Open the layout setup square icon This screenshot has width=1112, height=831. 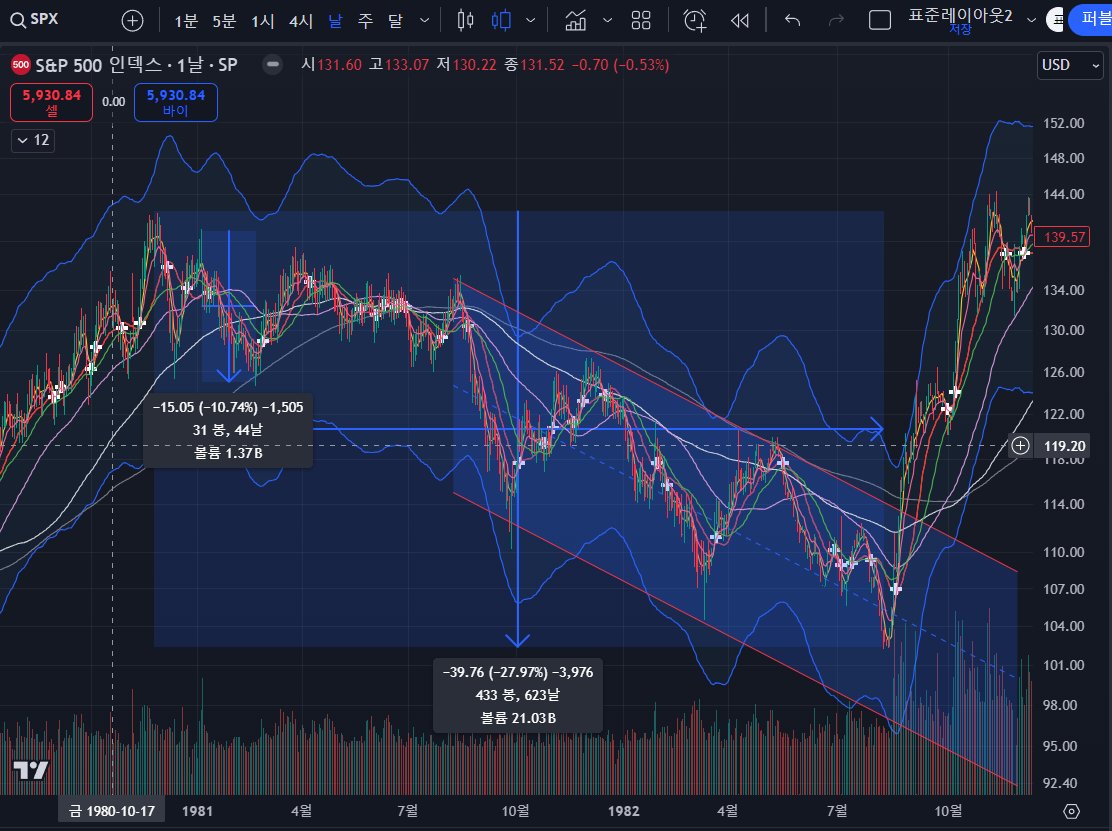point(880,21)
